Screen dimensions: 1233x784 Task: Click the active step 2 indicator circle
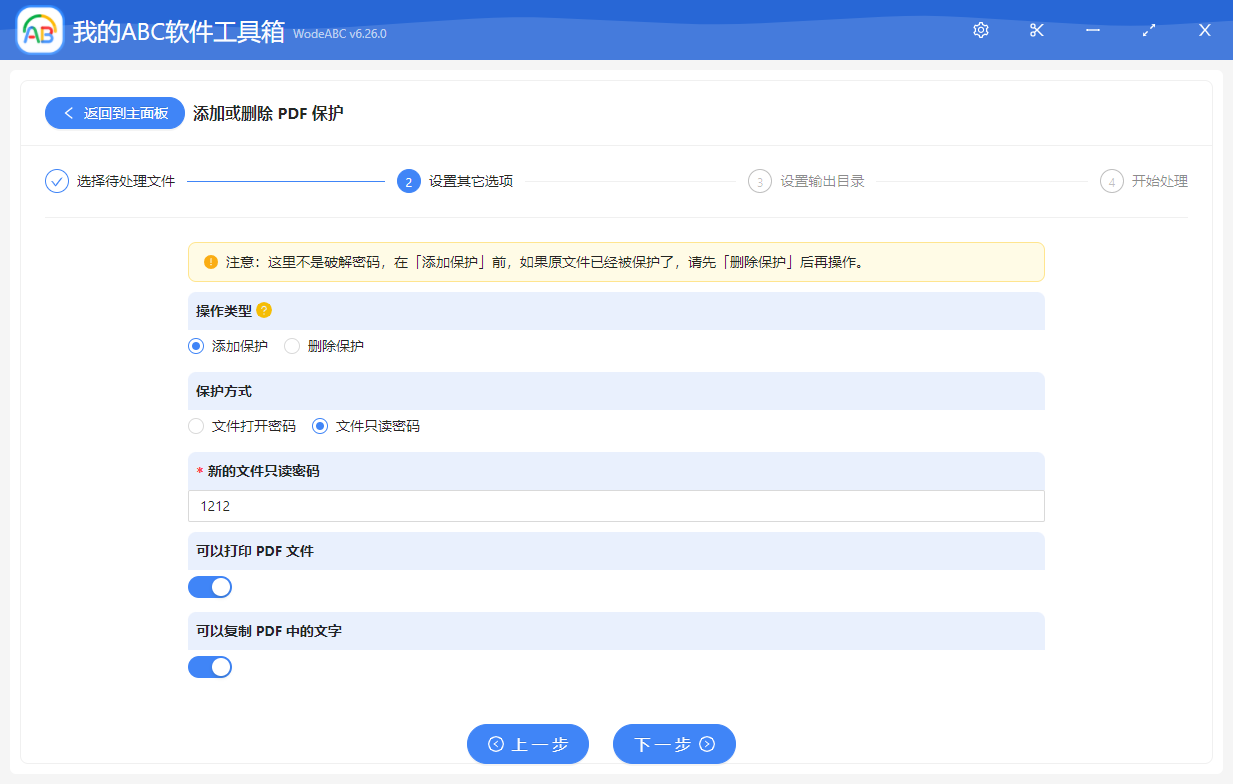pos(408,181)
